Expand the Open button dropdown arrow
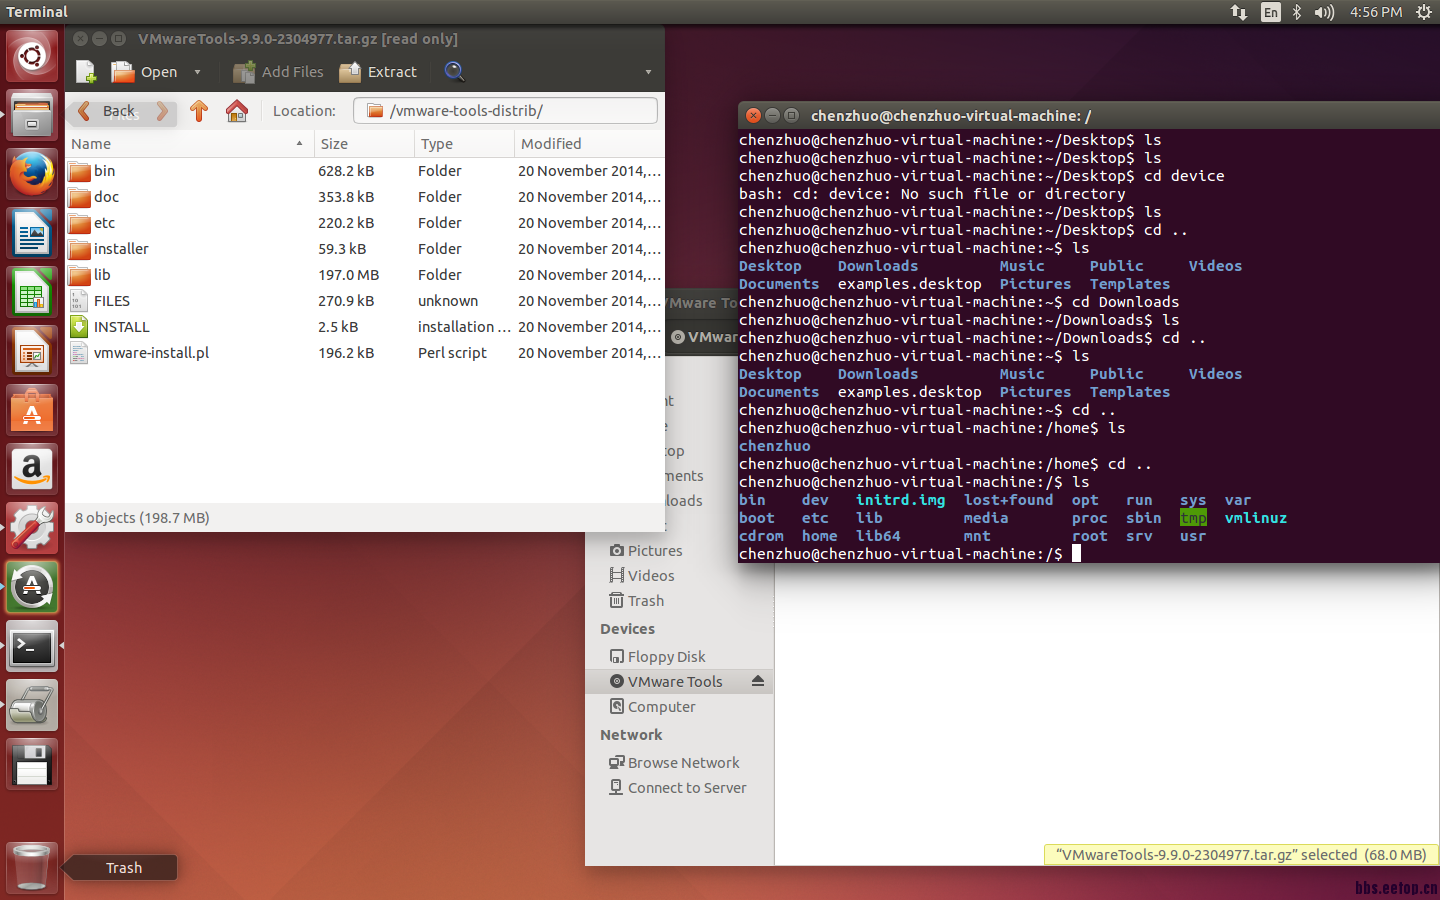This screenshot has height=900, width=1440. tap(197, 72)
